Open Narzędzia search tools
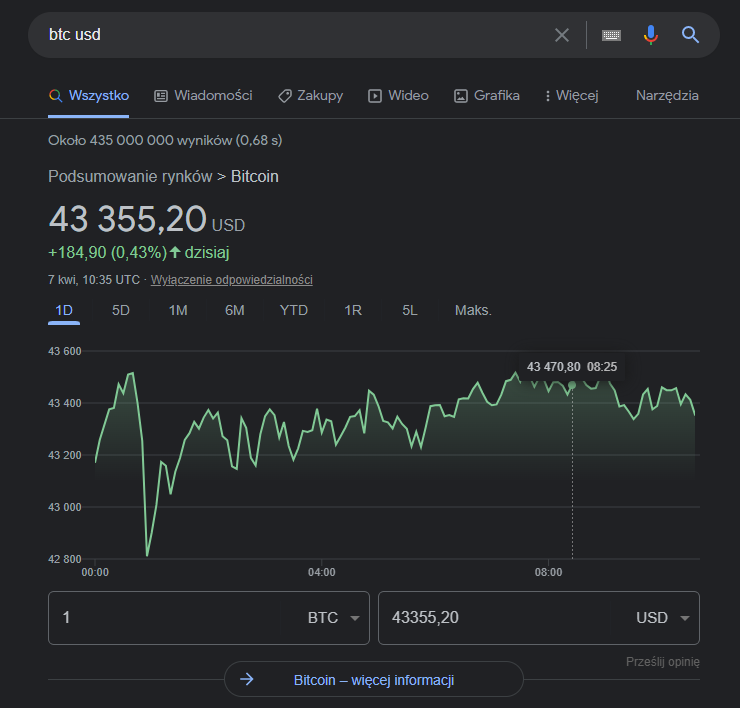 (667, 96)
